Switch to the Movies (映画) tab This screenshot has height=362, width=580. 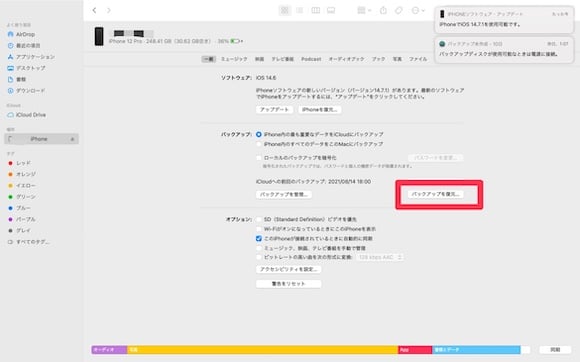coord(259,59)
